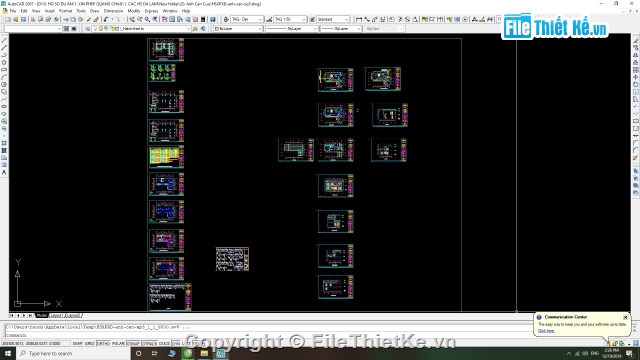Switch to the Layout1 tab
This screenshot has height=360, width=640.
click(x=56, y=316)
